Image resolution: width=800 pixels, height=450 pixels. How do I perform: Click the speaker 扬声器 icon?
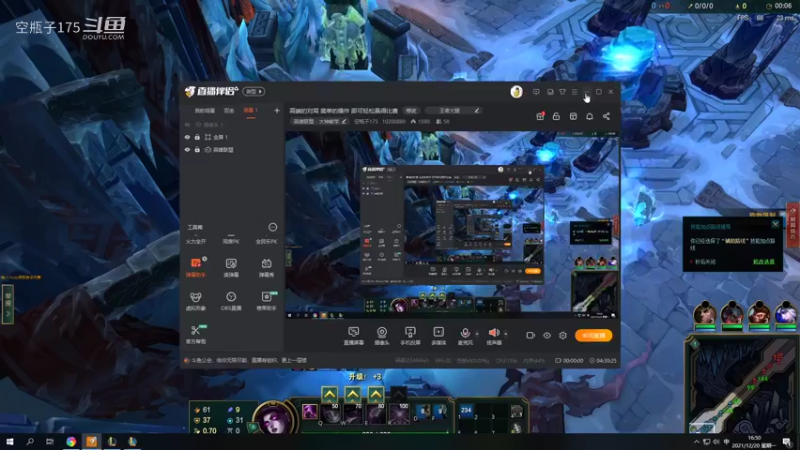pyautogui.click(x=494, y=333)
